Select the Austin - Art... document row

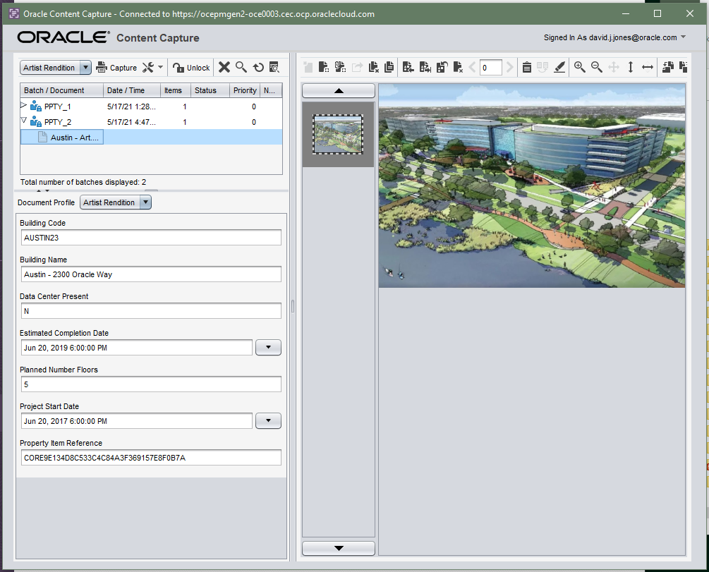tap(151, 137)
